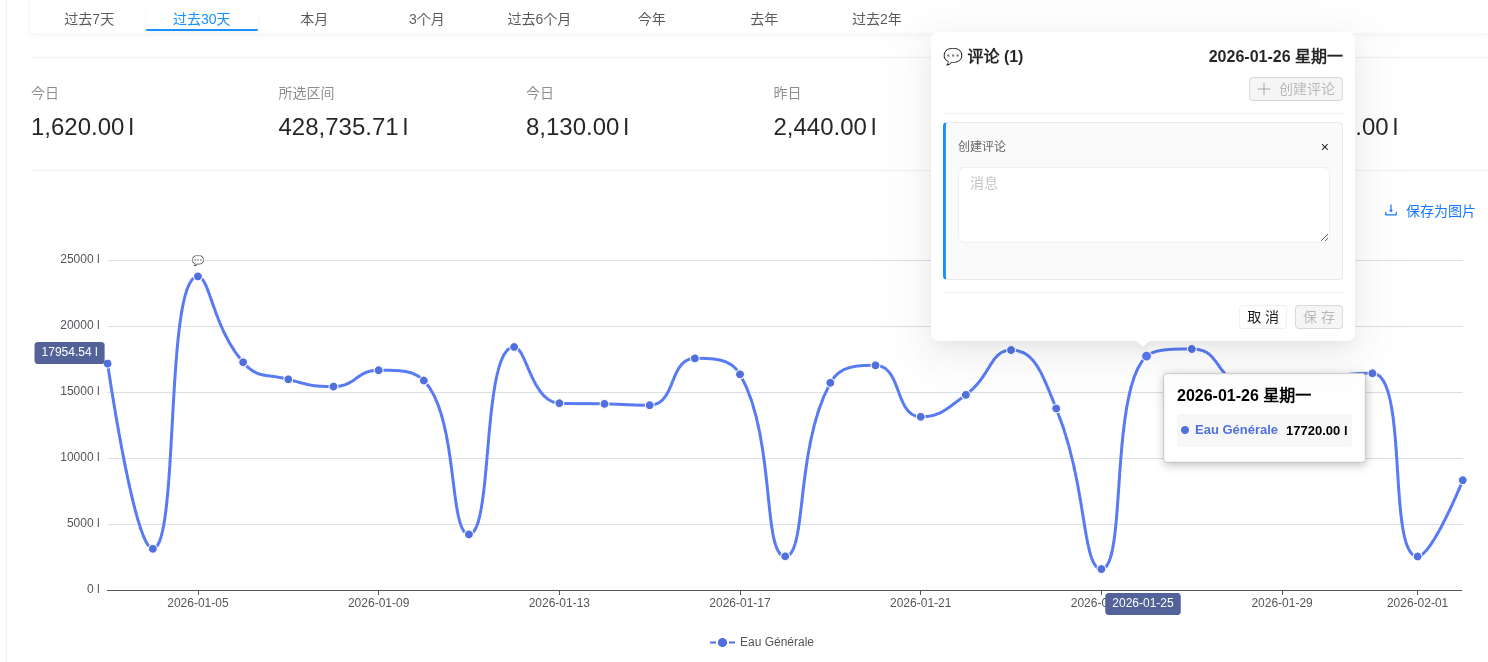Open the 今年 range tab
The height and width of the screenshot is (662, 1488).
tap(652, 19)
